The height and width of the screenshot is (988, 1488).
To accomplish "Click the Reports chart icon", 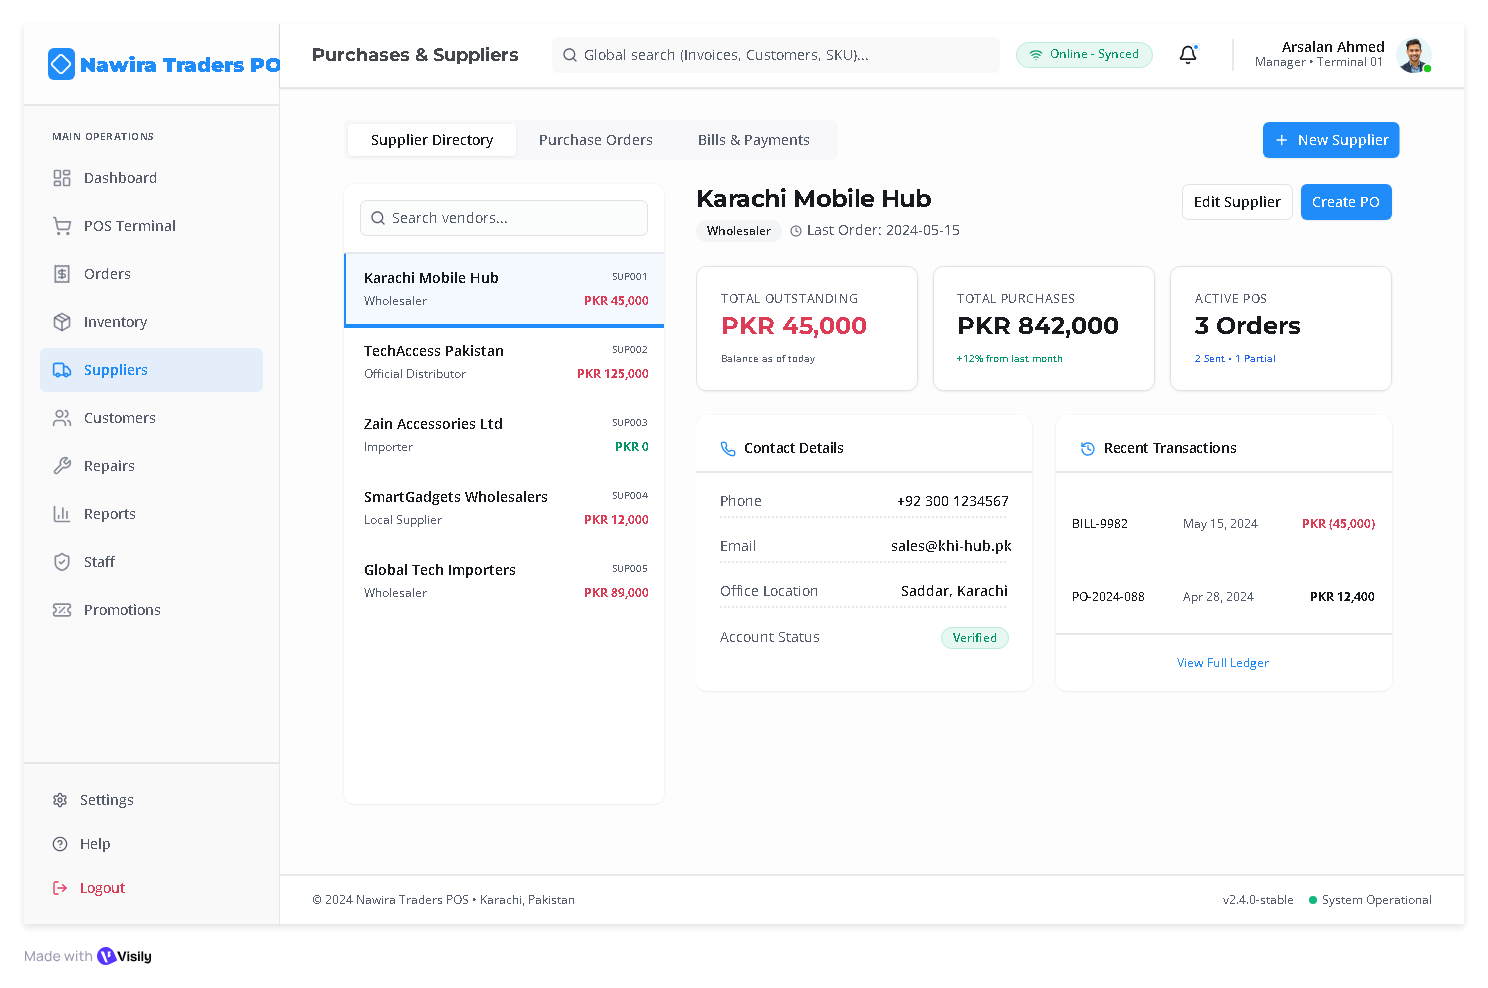I will 62,514.
